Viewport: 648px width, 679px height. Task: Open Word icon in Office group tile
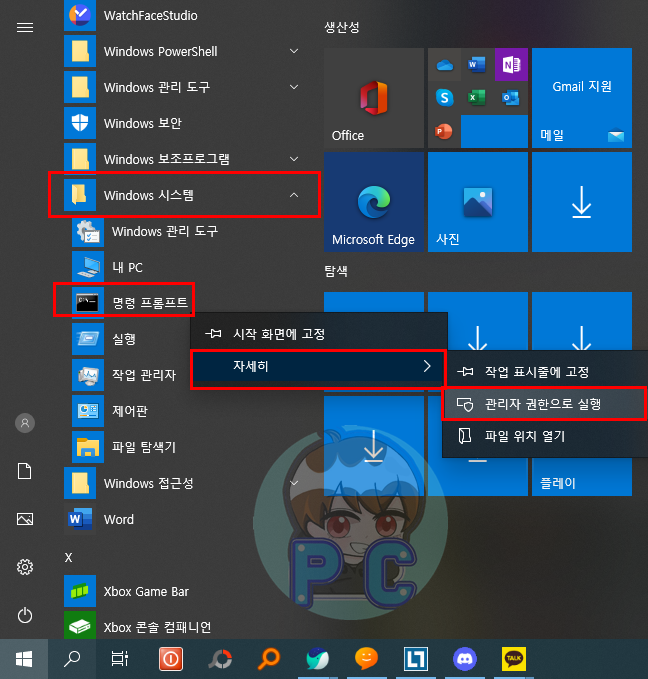point(477,65)
